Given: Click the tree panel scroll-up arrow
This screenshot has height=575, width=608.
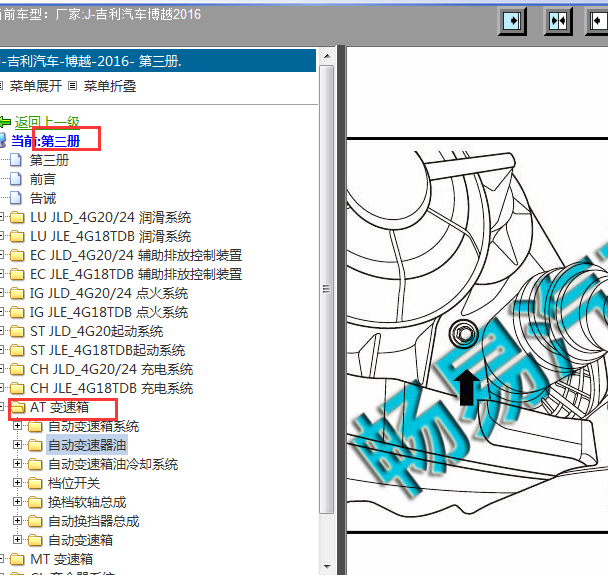Looking at the screenshot, I should point(327,56).
